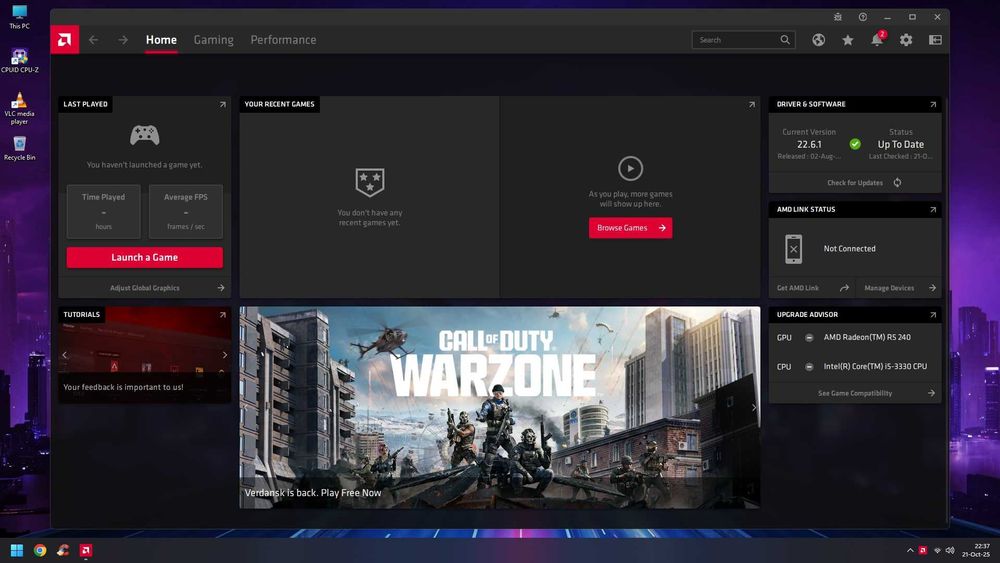Switch to the Performance tab
Image resolution: width=1000 pixels, height=563 pixels.
[283, 40]
